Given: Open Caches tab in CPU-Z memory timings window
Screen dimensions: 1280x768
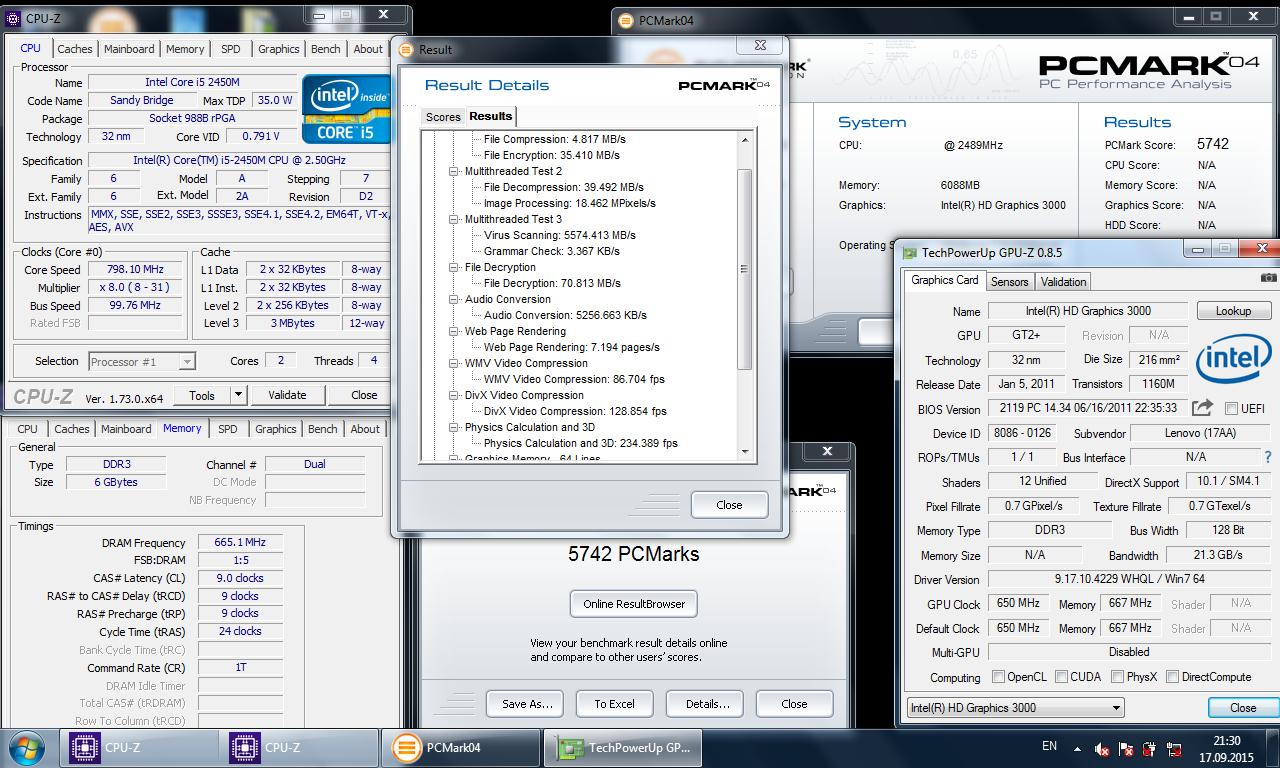Looking at the screenshot, I should (x=72, y=429).
